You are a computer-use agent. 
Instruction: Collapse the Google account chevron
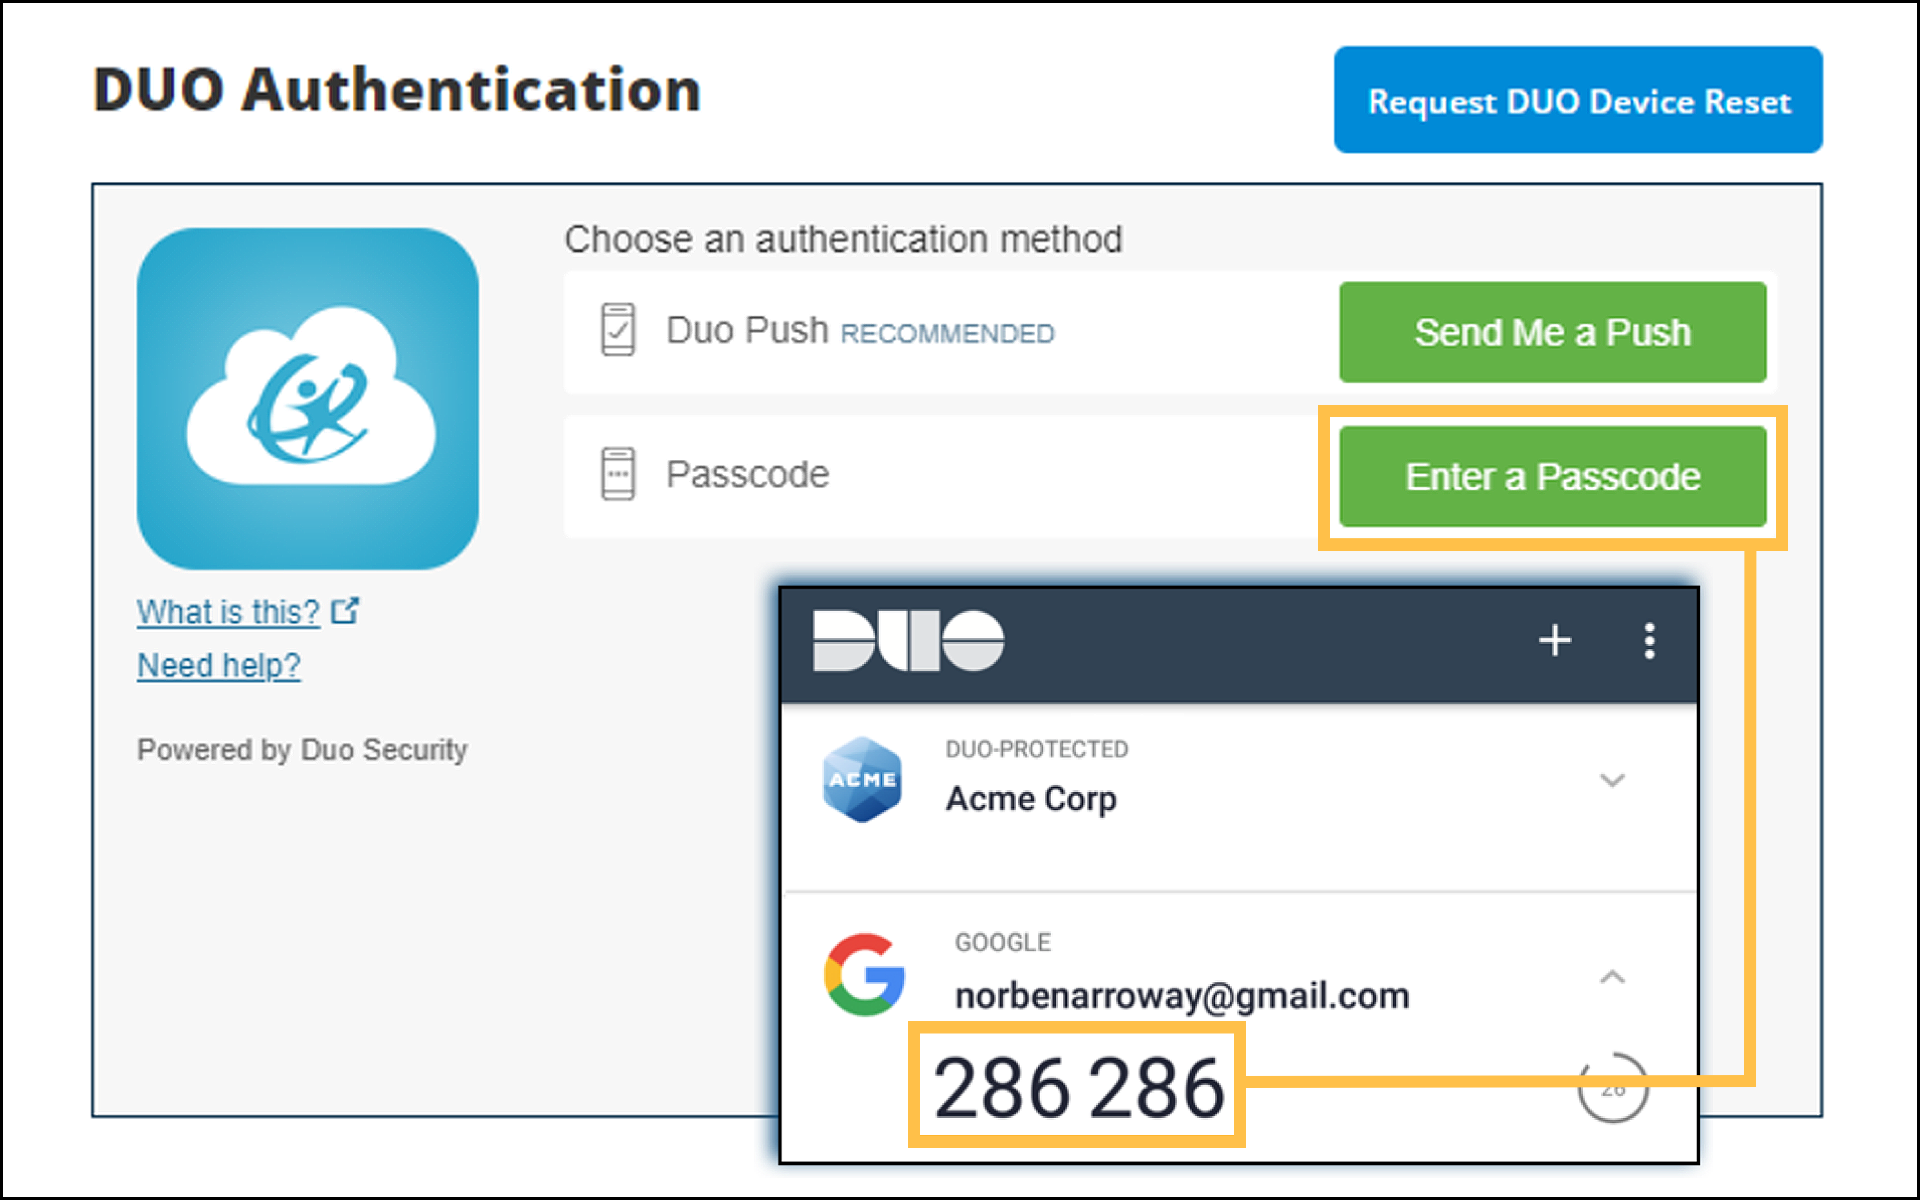(x=1612, y=977)
